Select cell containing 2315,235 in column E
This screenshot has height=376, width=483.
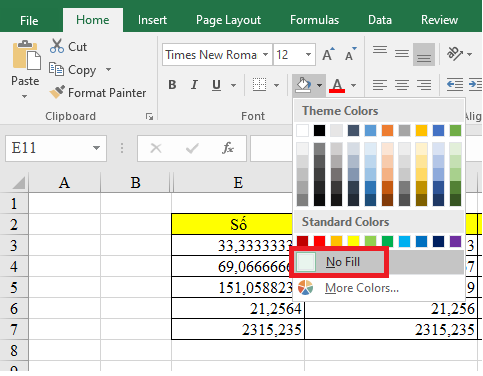pos(238,330)
